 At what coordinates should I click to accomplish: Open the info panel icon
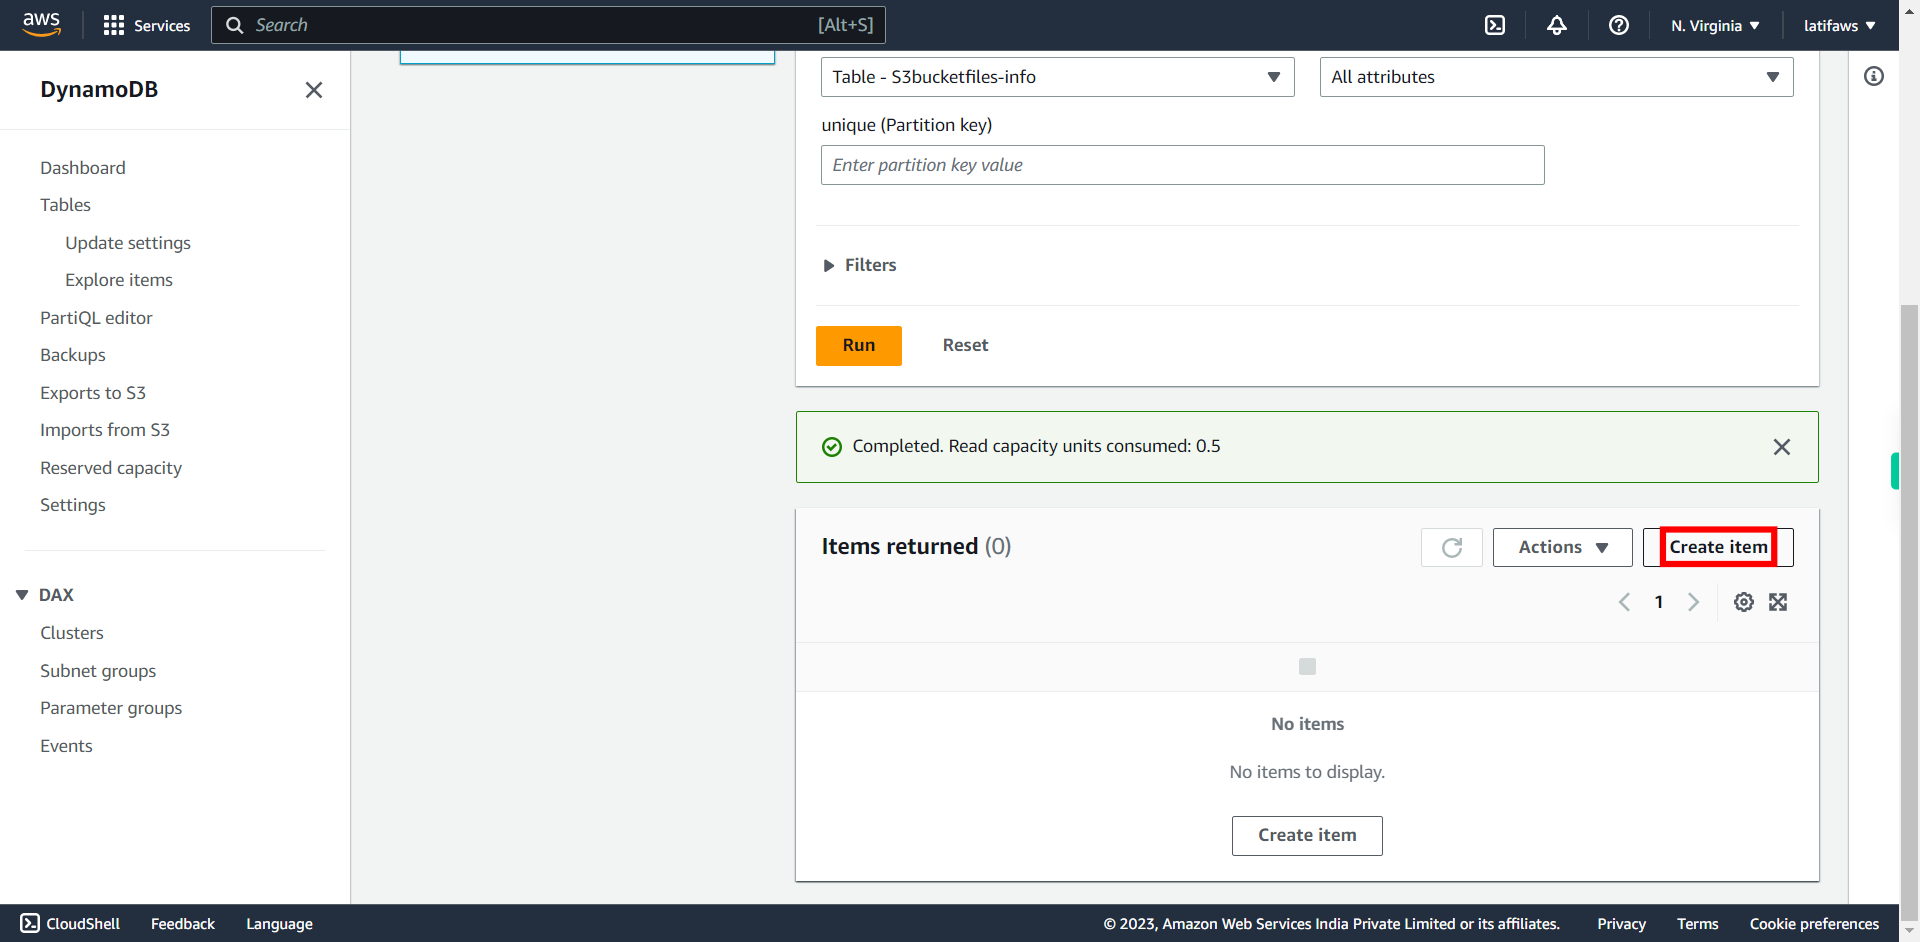click(1874, 76)
